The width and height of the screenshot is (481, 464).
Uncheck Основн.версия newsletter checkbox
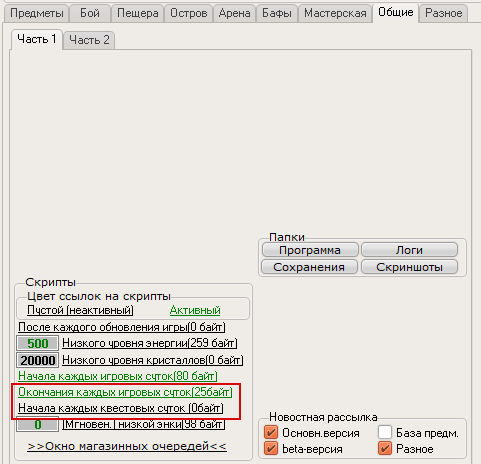tap(271, 433)
